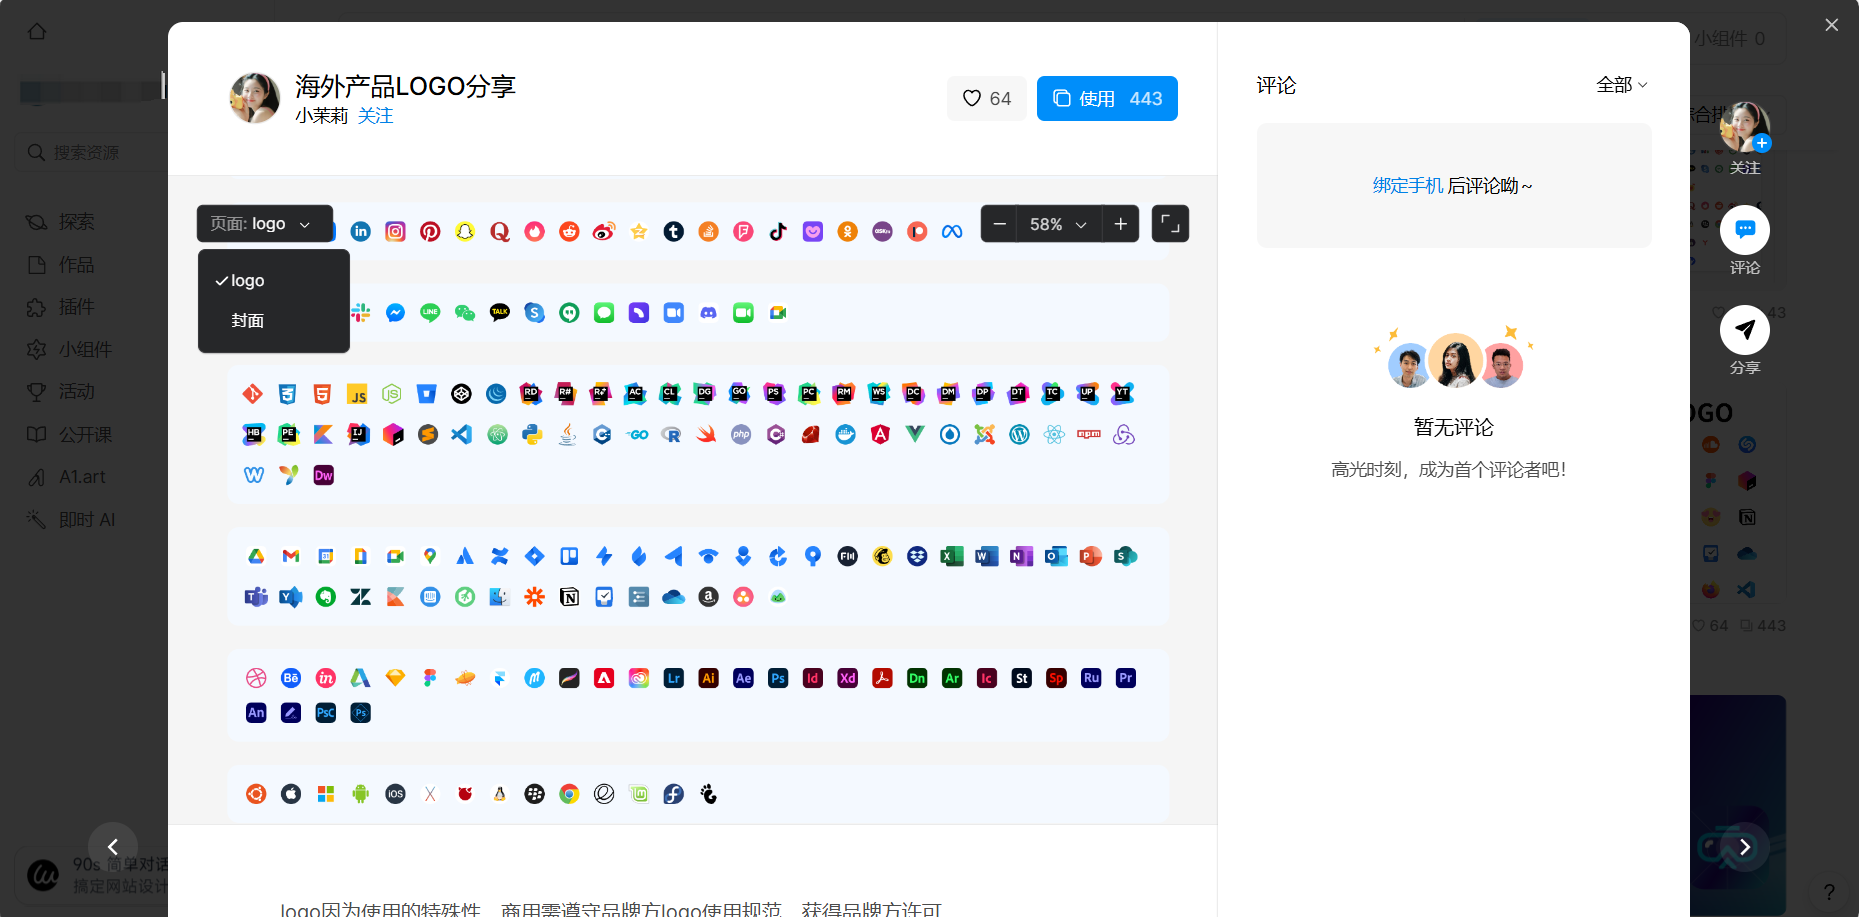Close the resource detail dialog

(x=1831, y=25)
